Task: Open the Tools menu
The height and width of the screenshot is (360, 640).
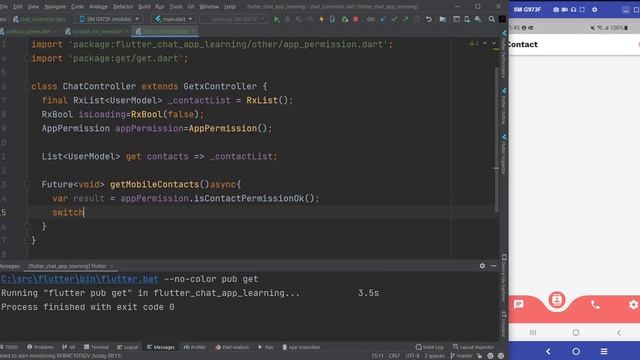Action: pos(176,7)
